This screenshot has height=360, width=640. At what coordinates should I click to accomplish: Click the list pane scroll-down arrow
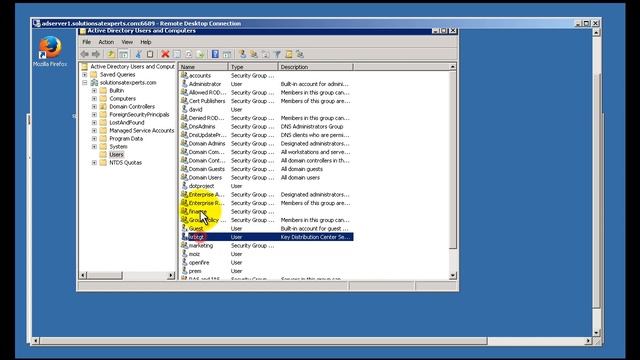click(x=452, y=276)
